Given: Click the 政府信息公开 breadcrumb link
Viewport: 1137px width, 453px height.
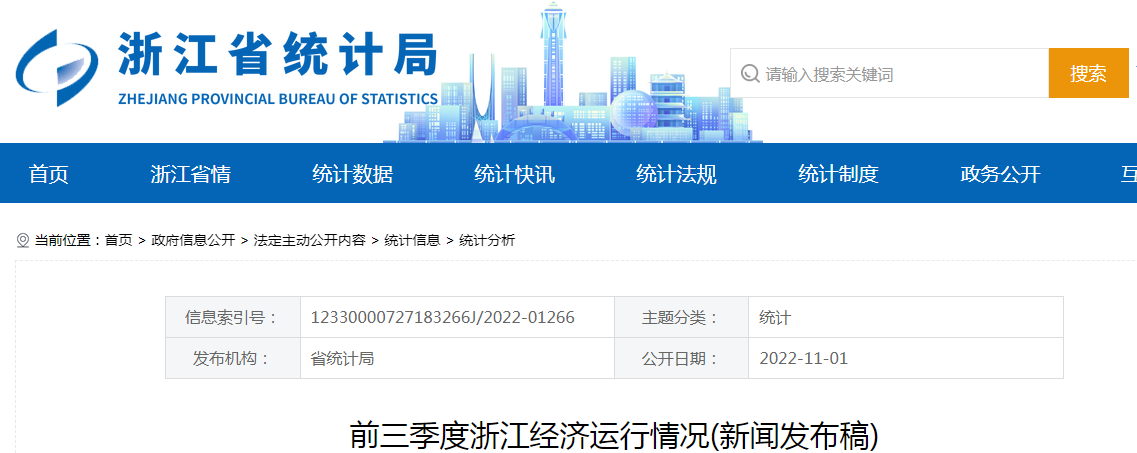Looking at the screenshot, I should [193, 241].
